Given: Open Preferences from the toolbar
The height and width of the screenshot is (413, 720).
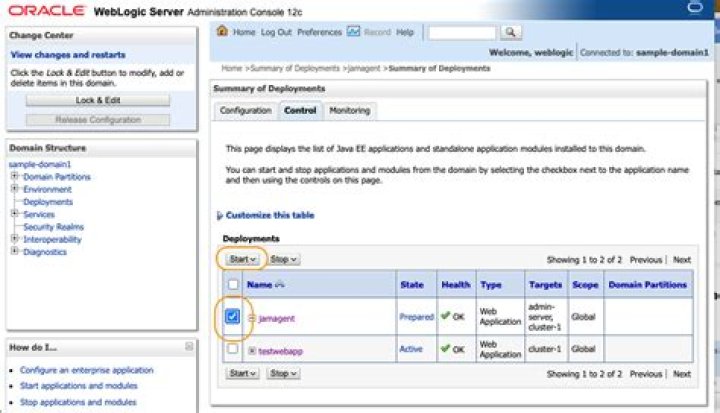Looking at the screenshot, I should point(320,32).
